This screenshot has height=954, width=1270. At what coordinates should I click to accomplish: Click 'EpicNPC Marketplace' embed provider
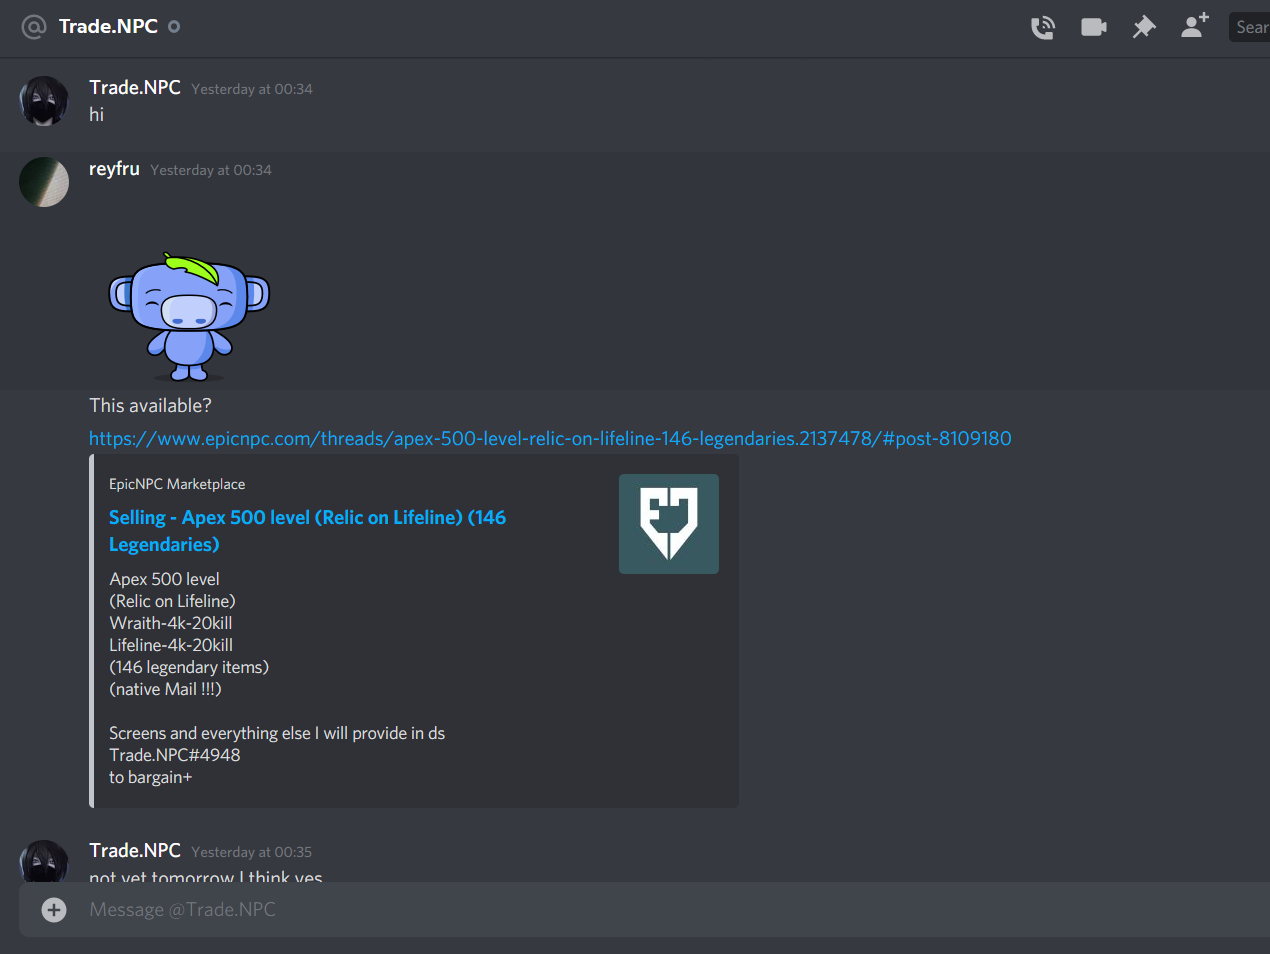pyautogui.click(x=177, y=484)
